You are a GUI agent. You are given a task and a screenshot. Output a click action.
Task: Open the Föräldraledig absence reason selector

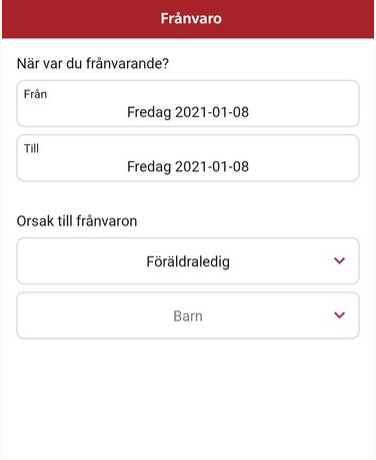click(188, 261)
